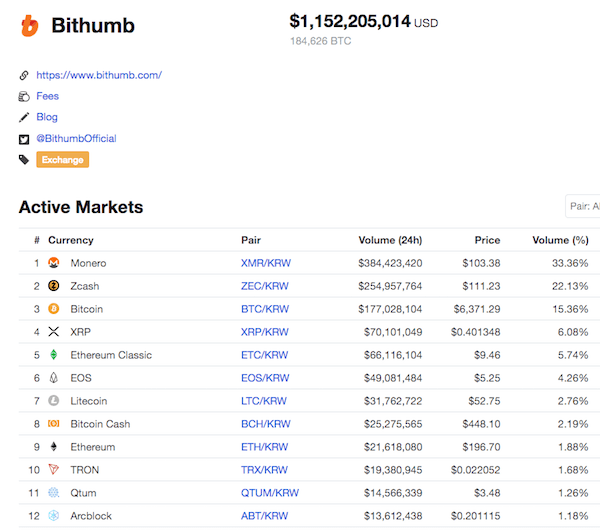Click the 184,626 BTC volume text
The width and height of the screenshot is (600, 530).
(x=320, y=41)
